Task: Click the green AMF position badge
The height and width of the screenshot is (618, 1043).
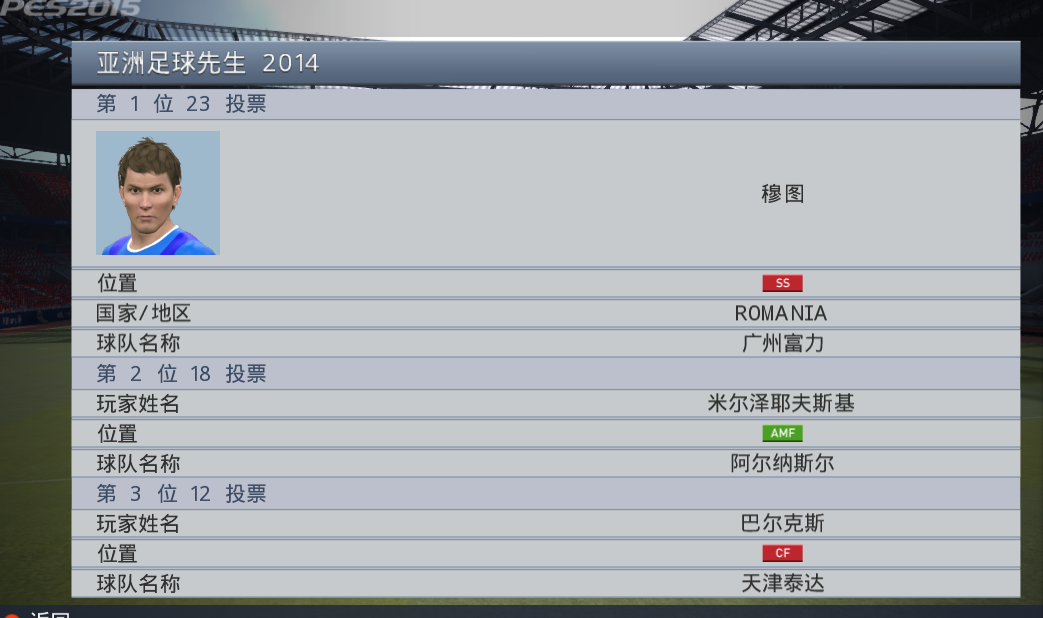Action: [782, 433]
